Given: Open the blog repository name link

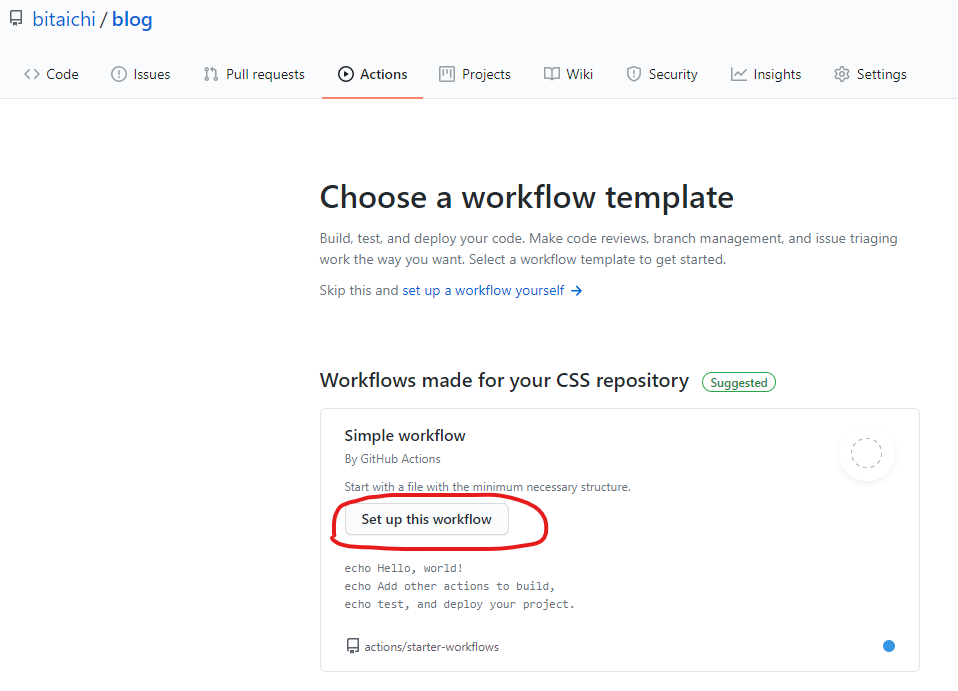Looking at the screenshot, I should pyautogui.click(x=132, y=20).
